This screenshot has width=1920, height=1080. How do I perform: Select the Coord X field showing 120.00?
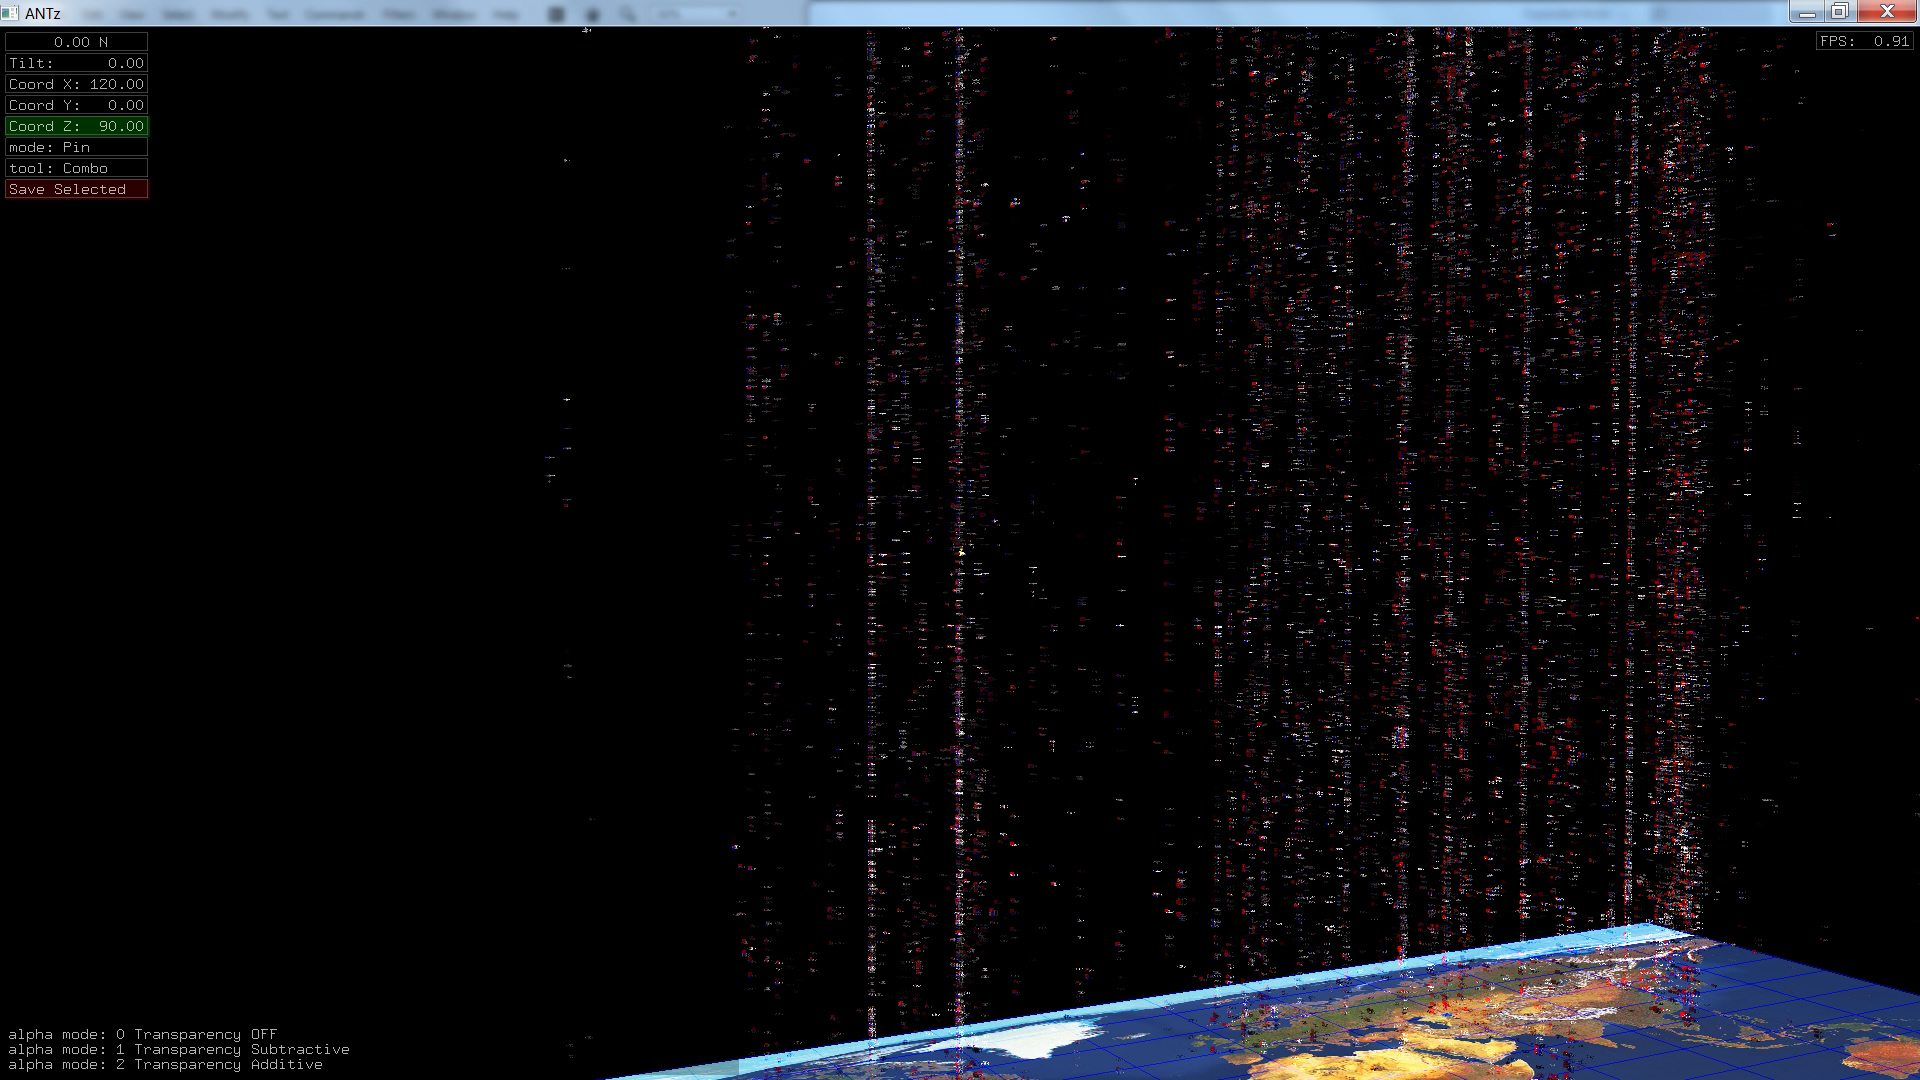(77, 84)
